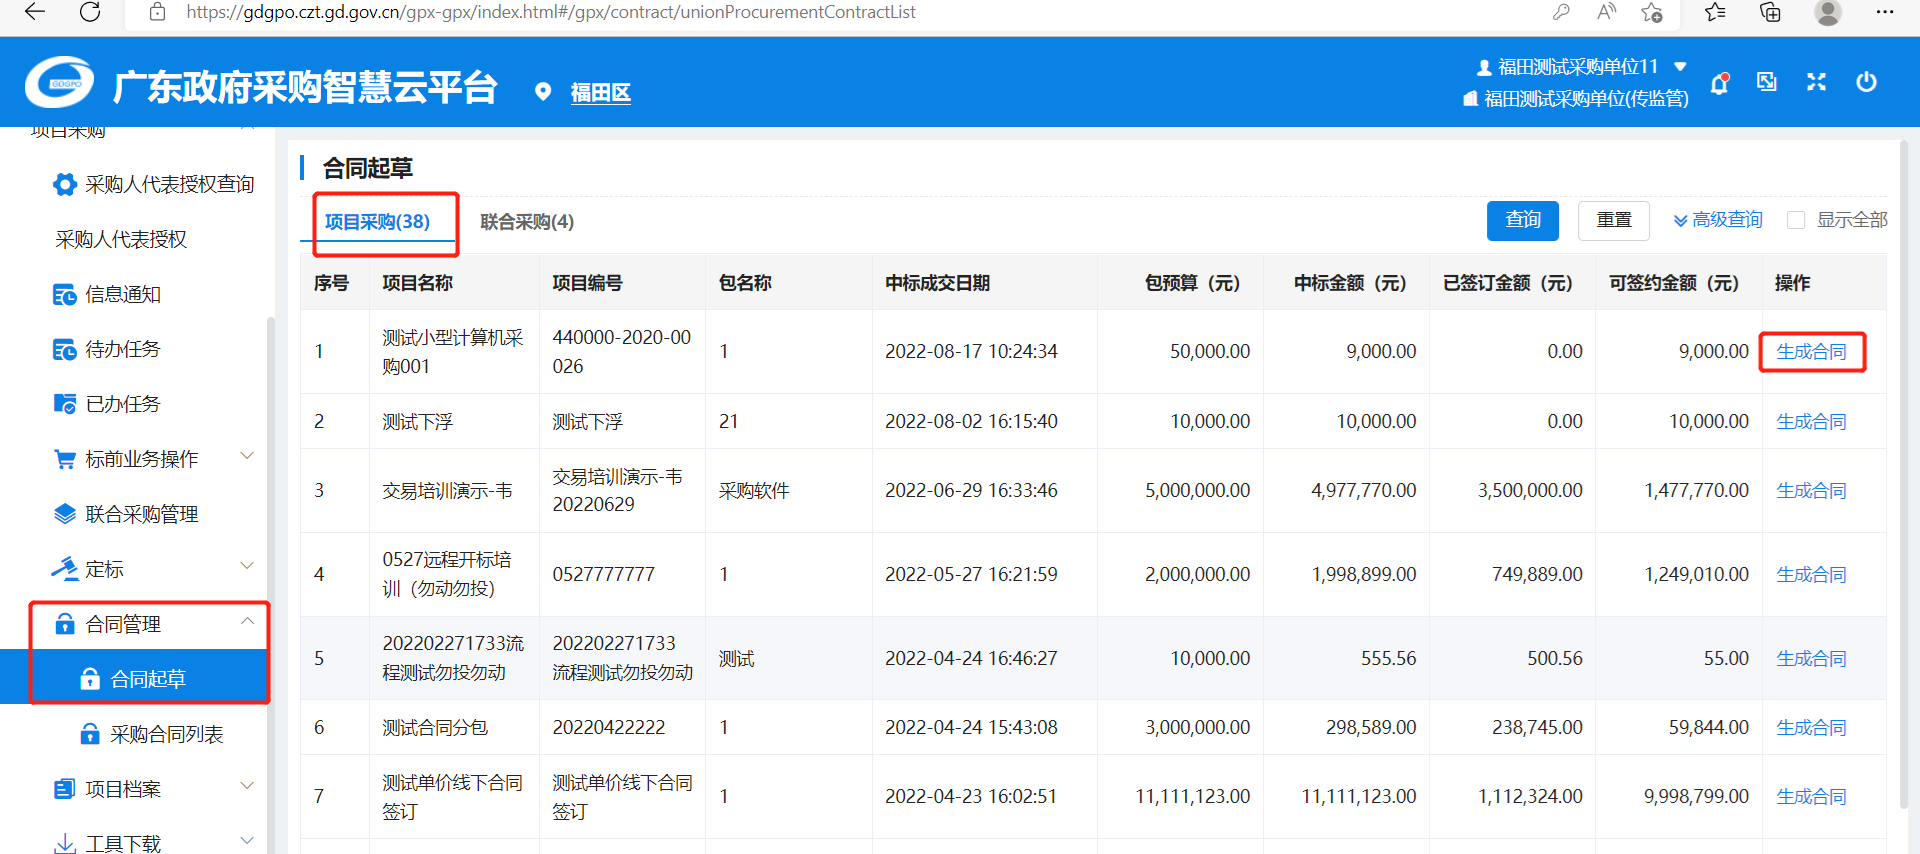
Task: Click the 重置 reset button
Action: [x=1613, y=220]
